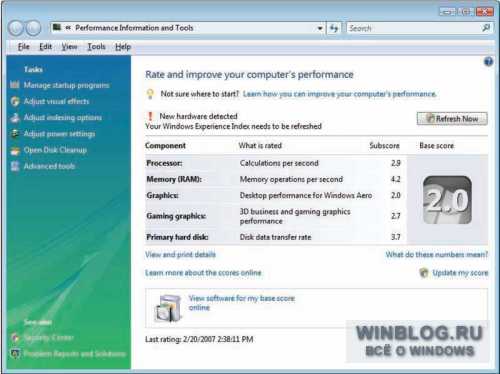Click the light bulb tip icon
Screen dimensions: 500x374
pyautogui.click(x=150, y=94)
